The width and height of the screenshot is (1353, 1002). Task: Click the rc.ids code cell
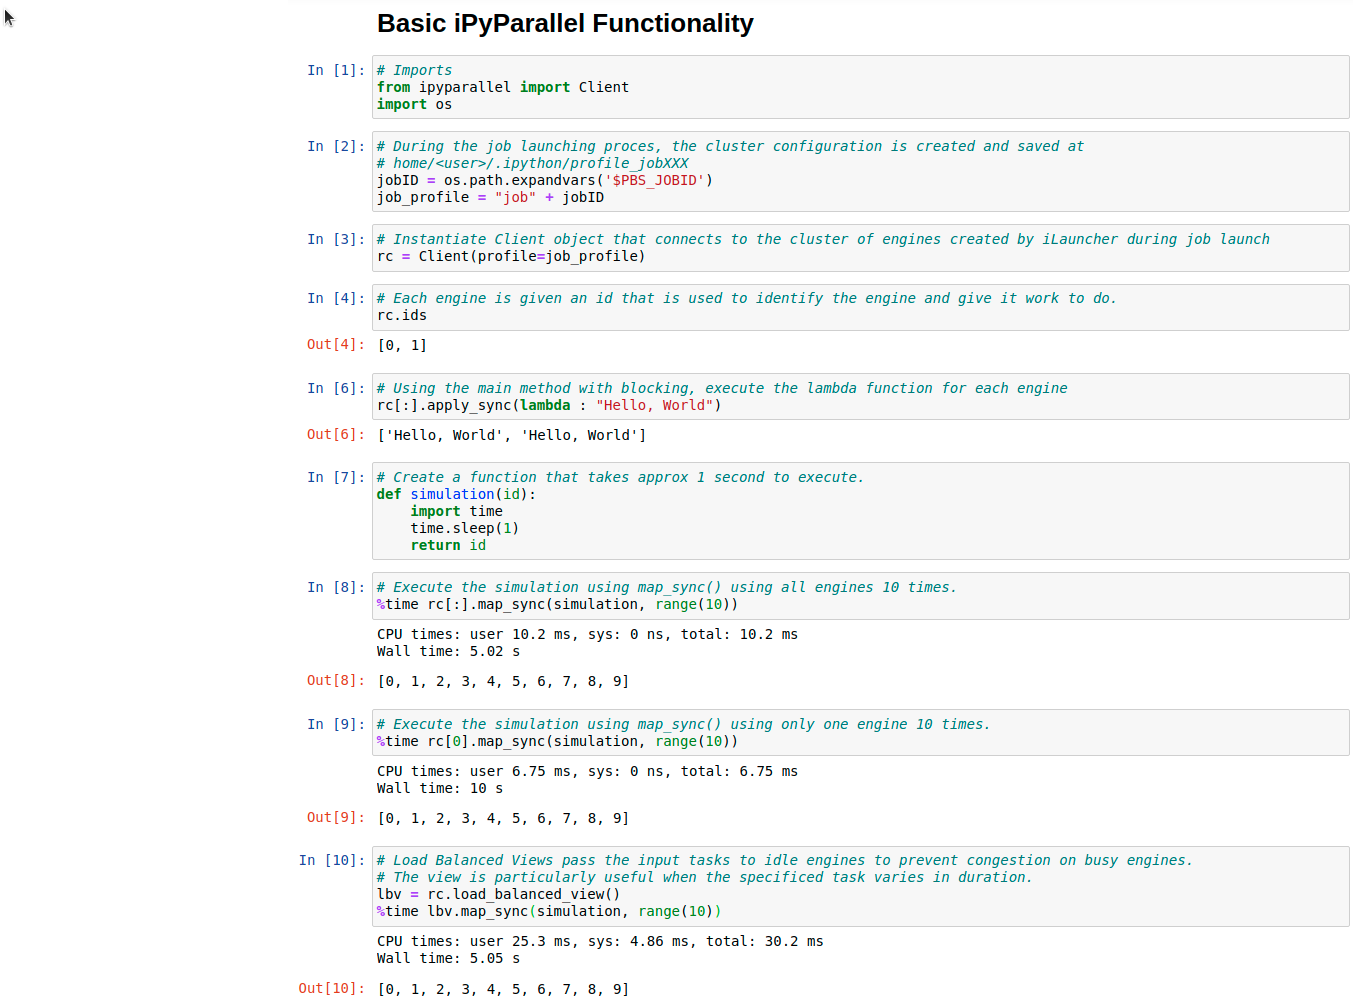[860, 307]
